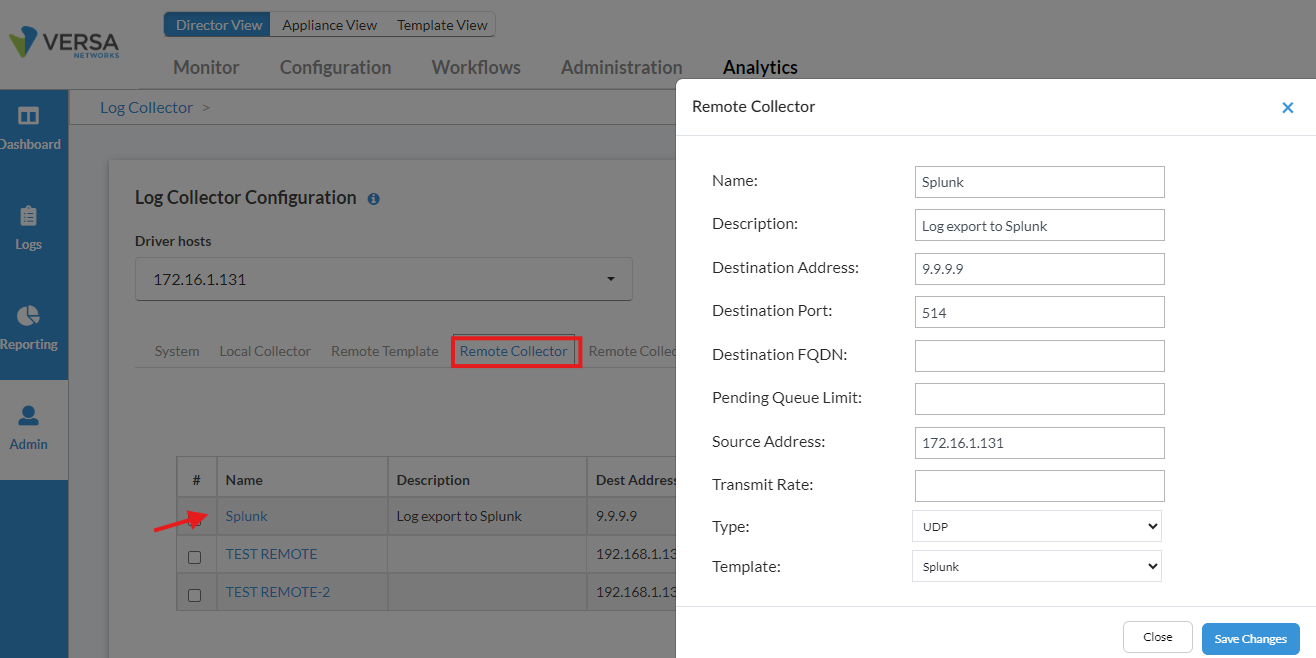The width and height of the screenshot is (1316, 658).
Task: Click the Source Address field
Action: [1040, 443]
